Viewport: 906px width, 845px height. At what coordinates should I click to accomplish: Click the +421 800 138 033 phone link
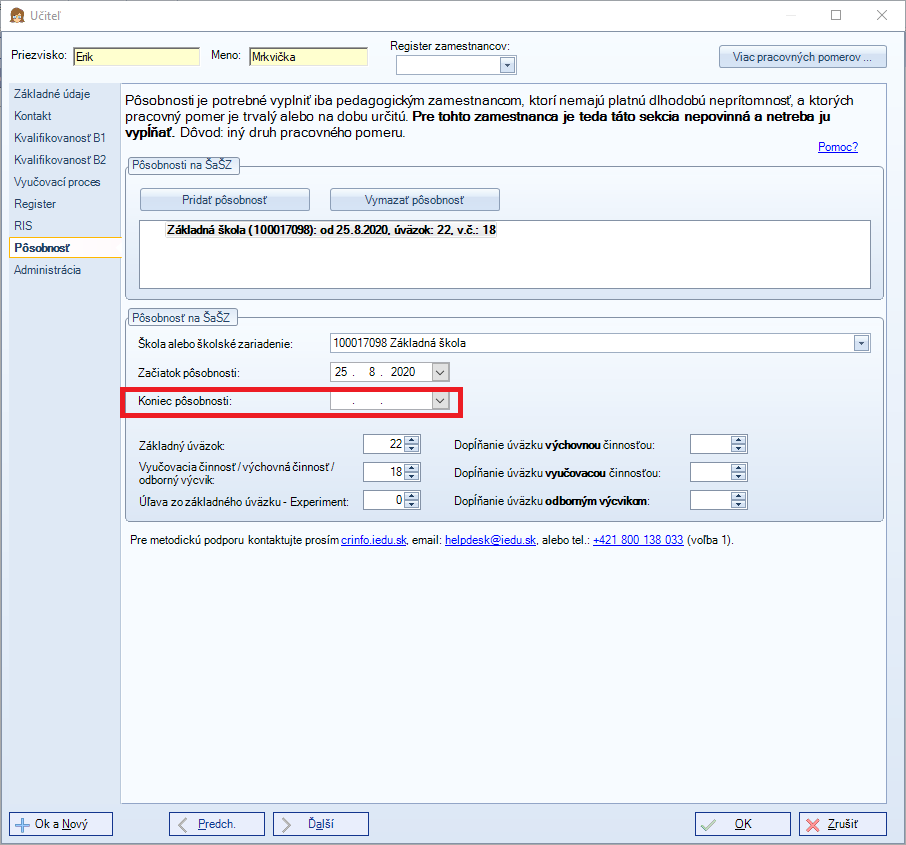tap(638, 540)
